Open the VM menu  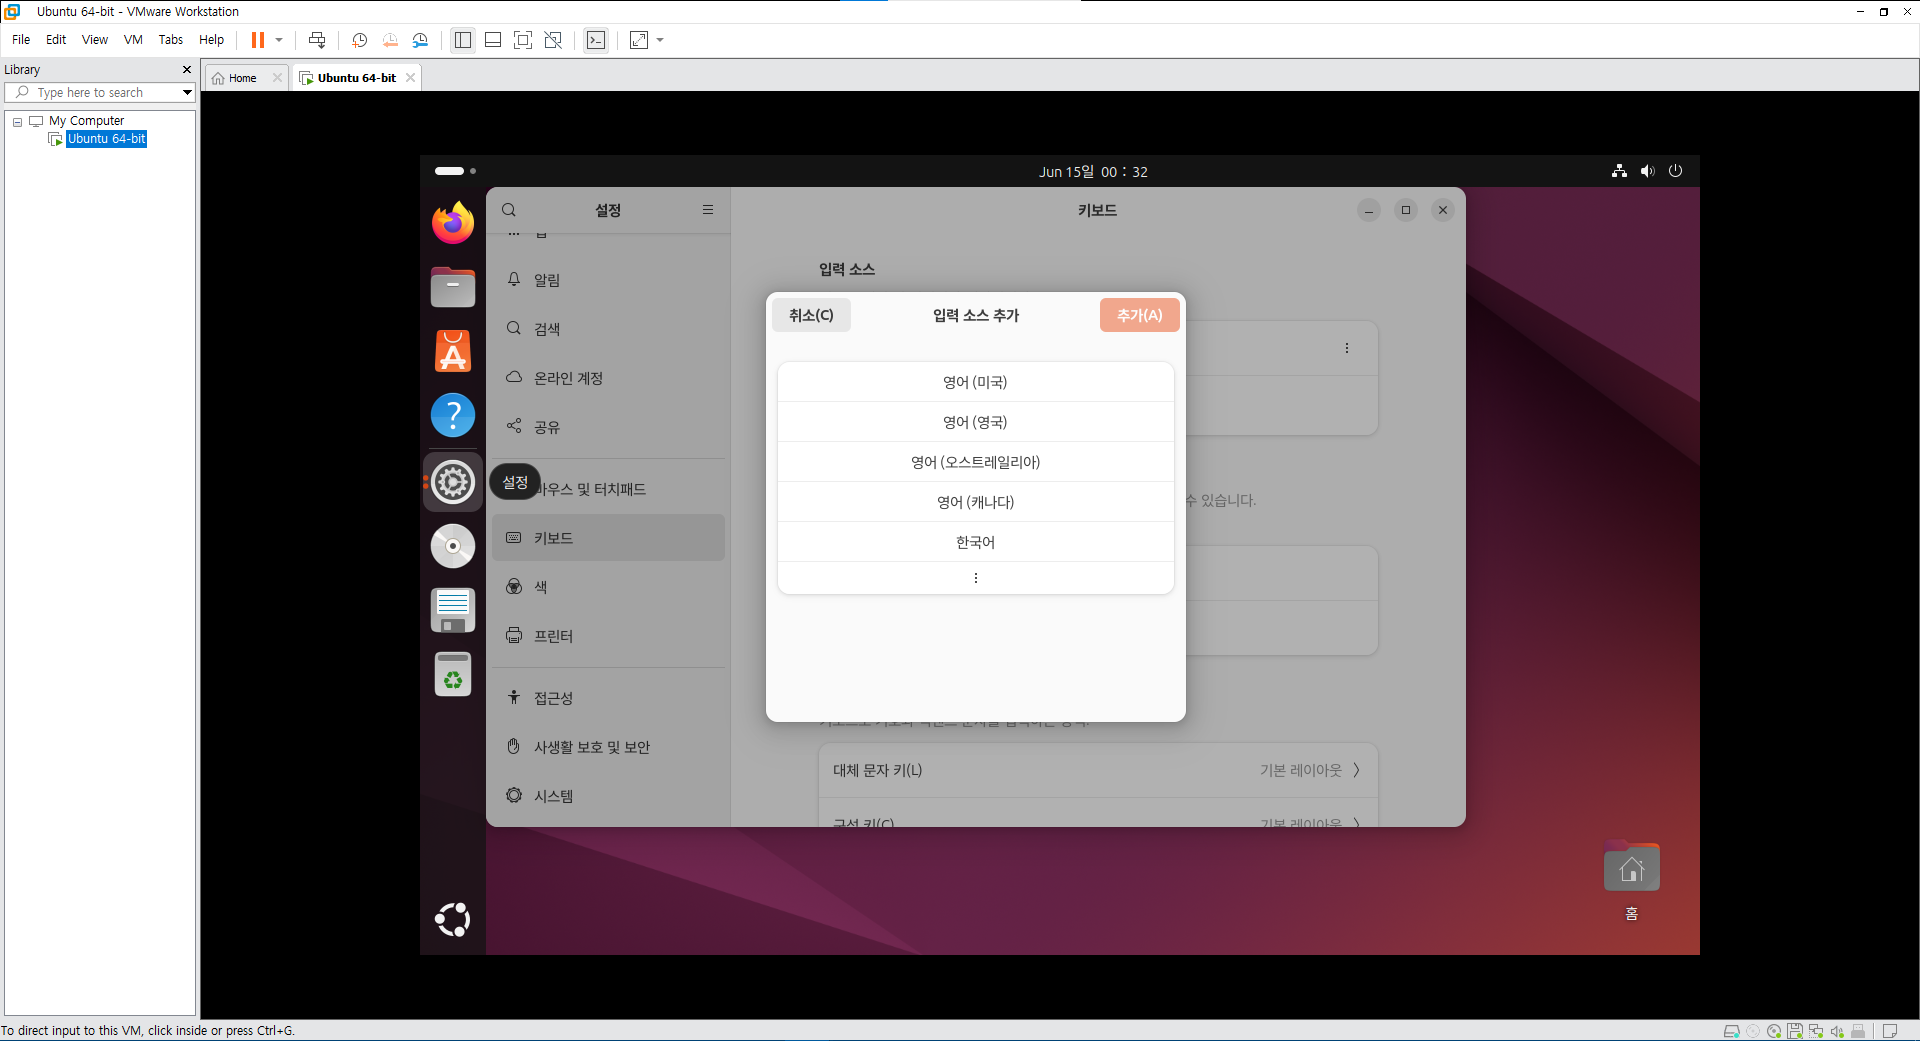click(x=133, y=40)
